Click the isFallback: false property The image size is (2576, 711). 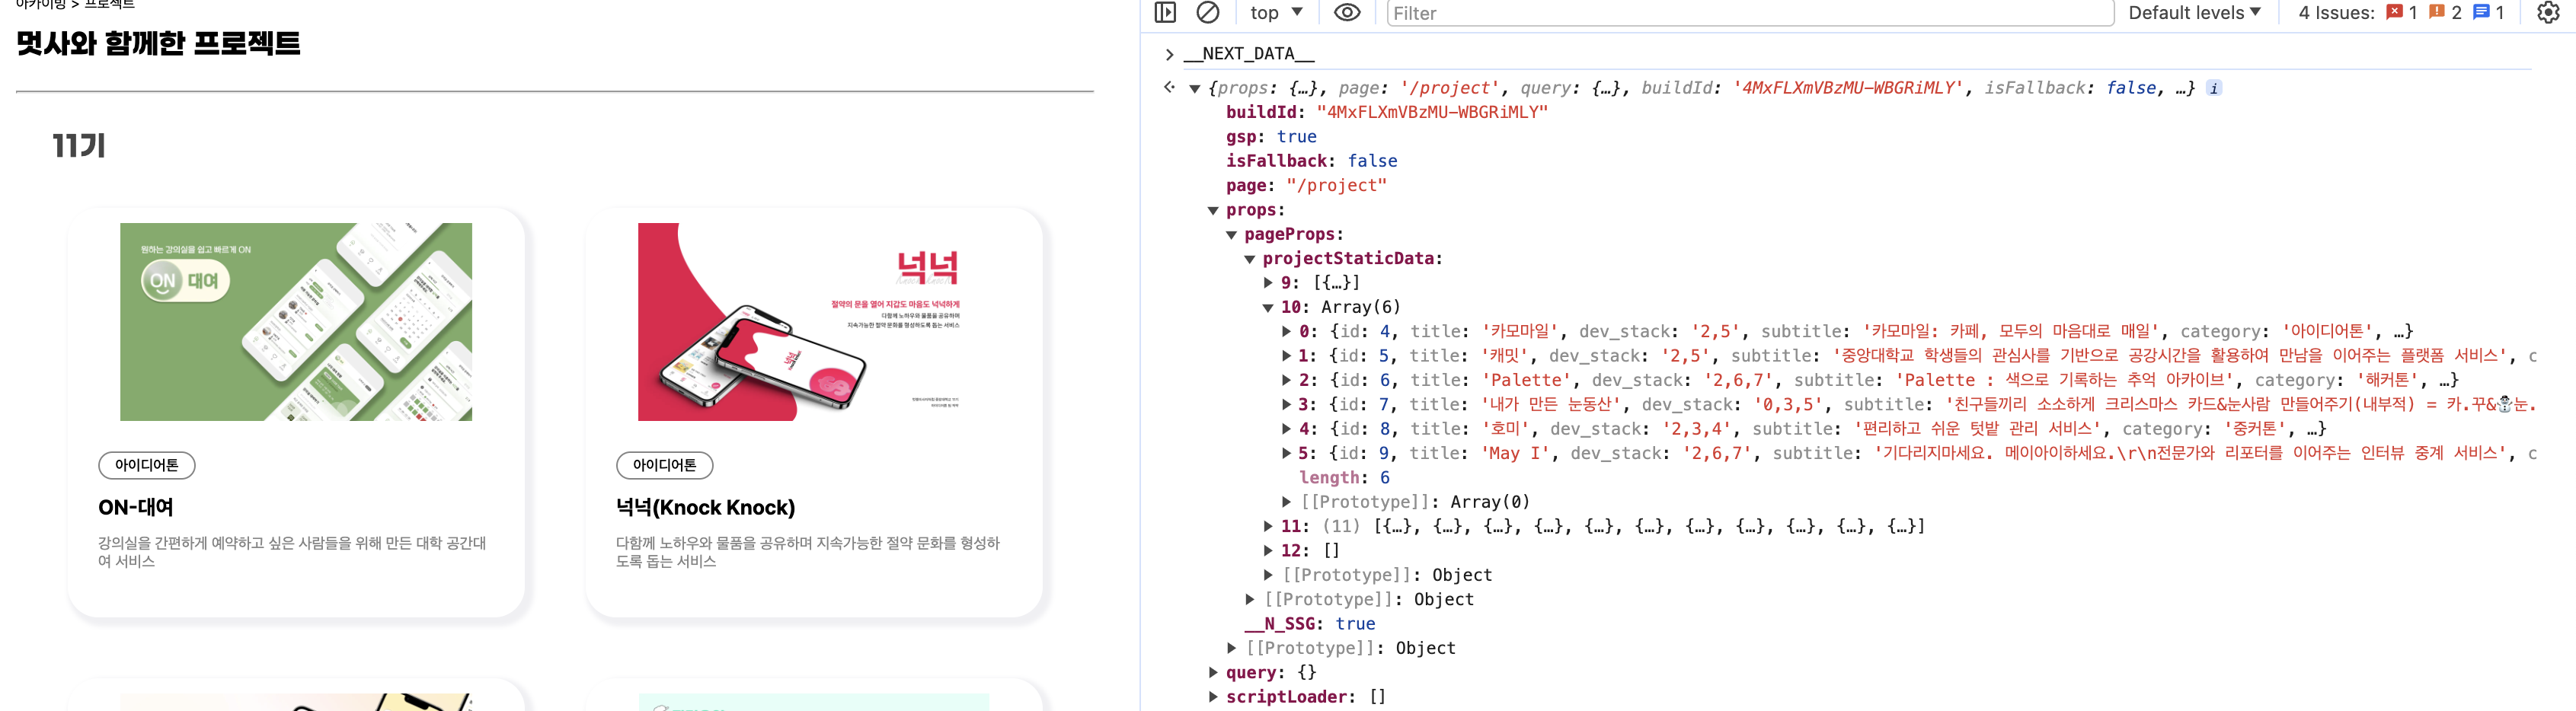click(x=1312, y=161)
